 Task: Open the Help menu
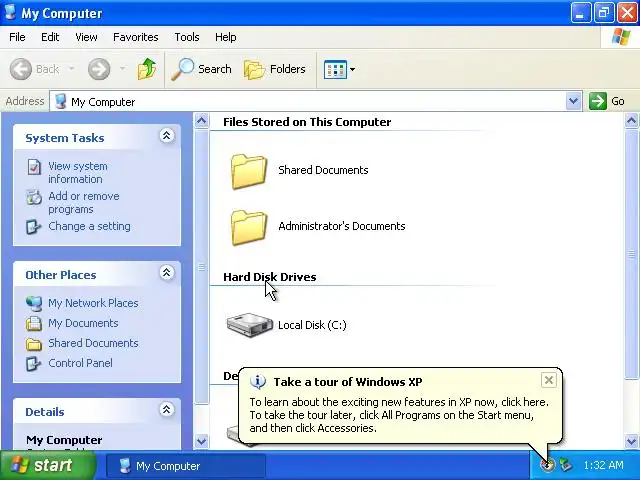(225, 37)
